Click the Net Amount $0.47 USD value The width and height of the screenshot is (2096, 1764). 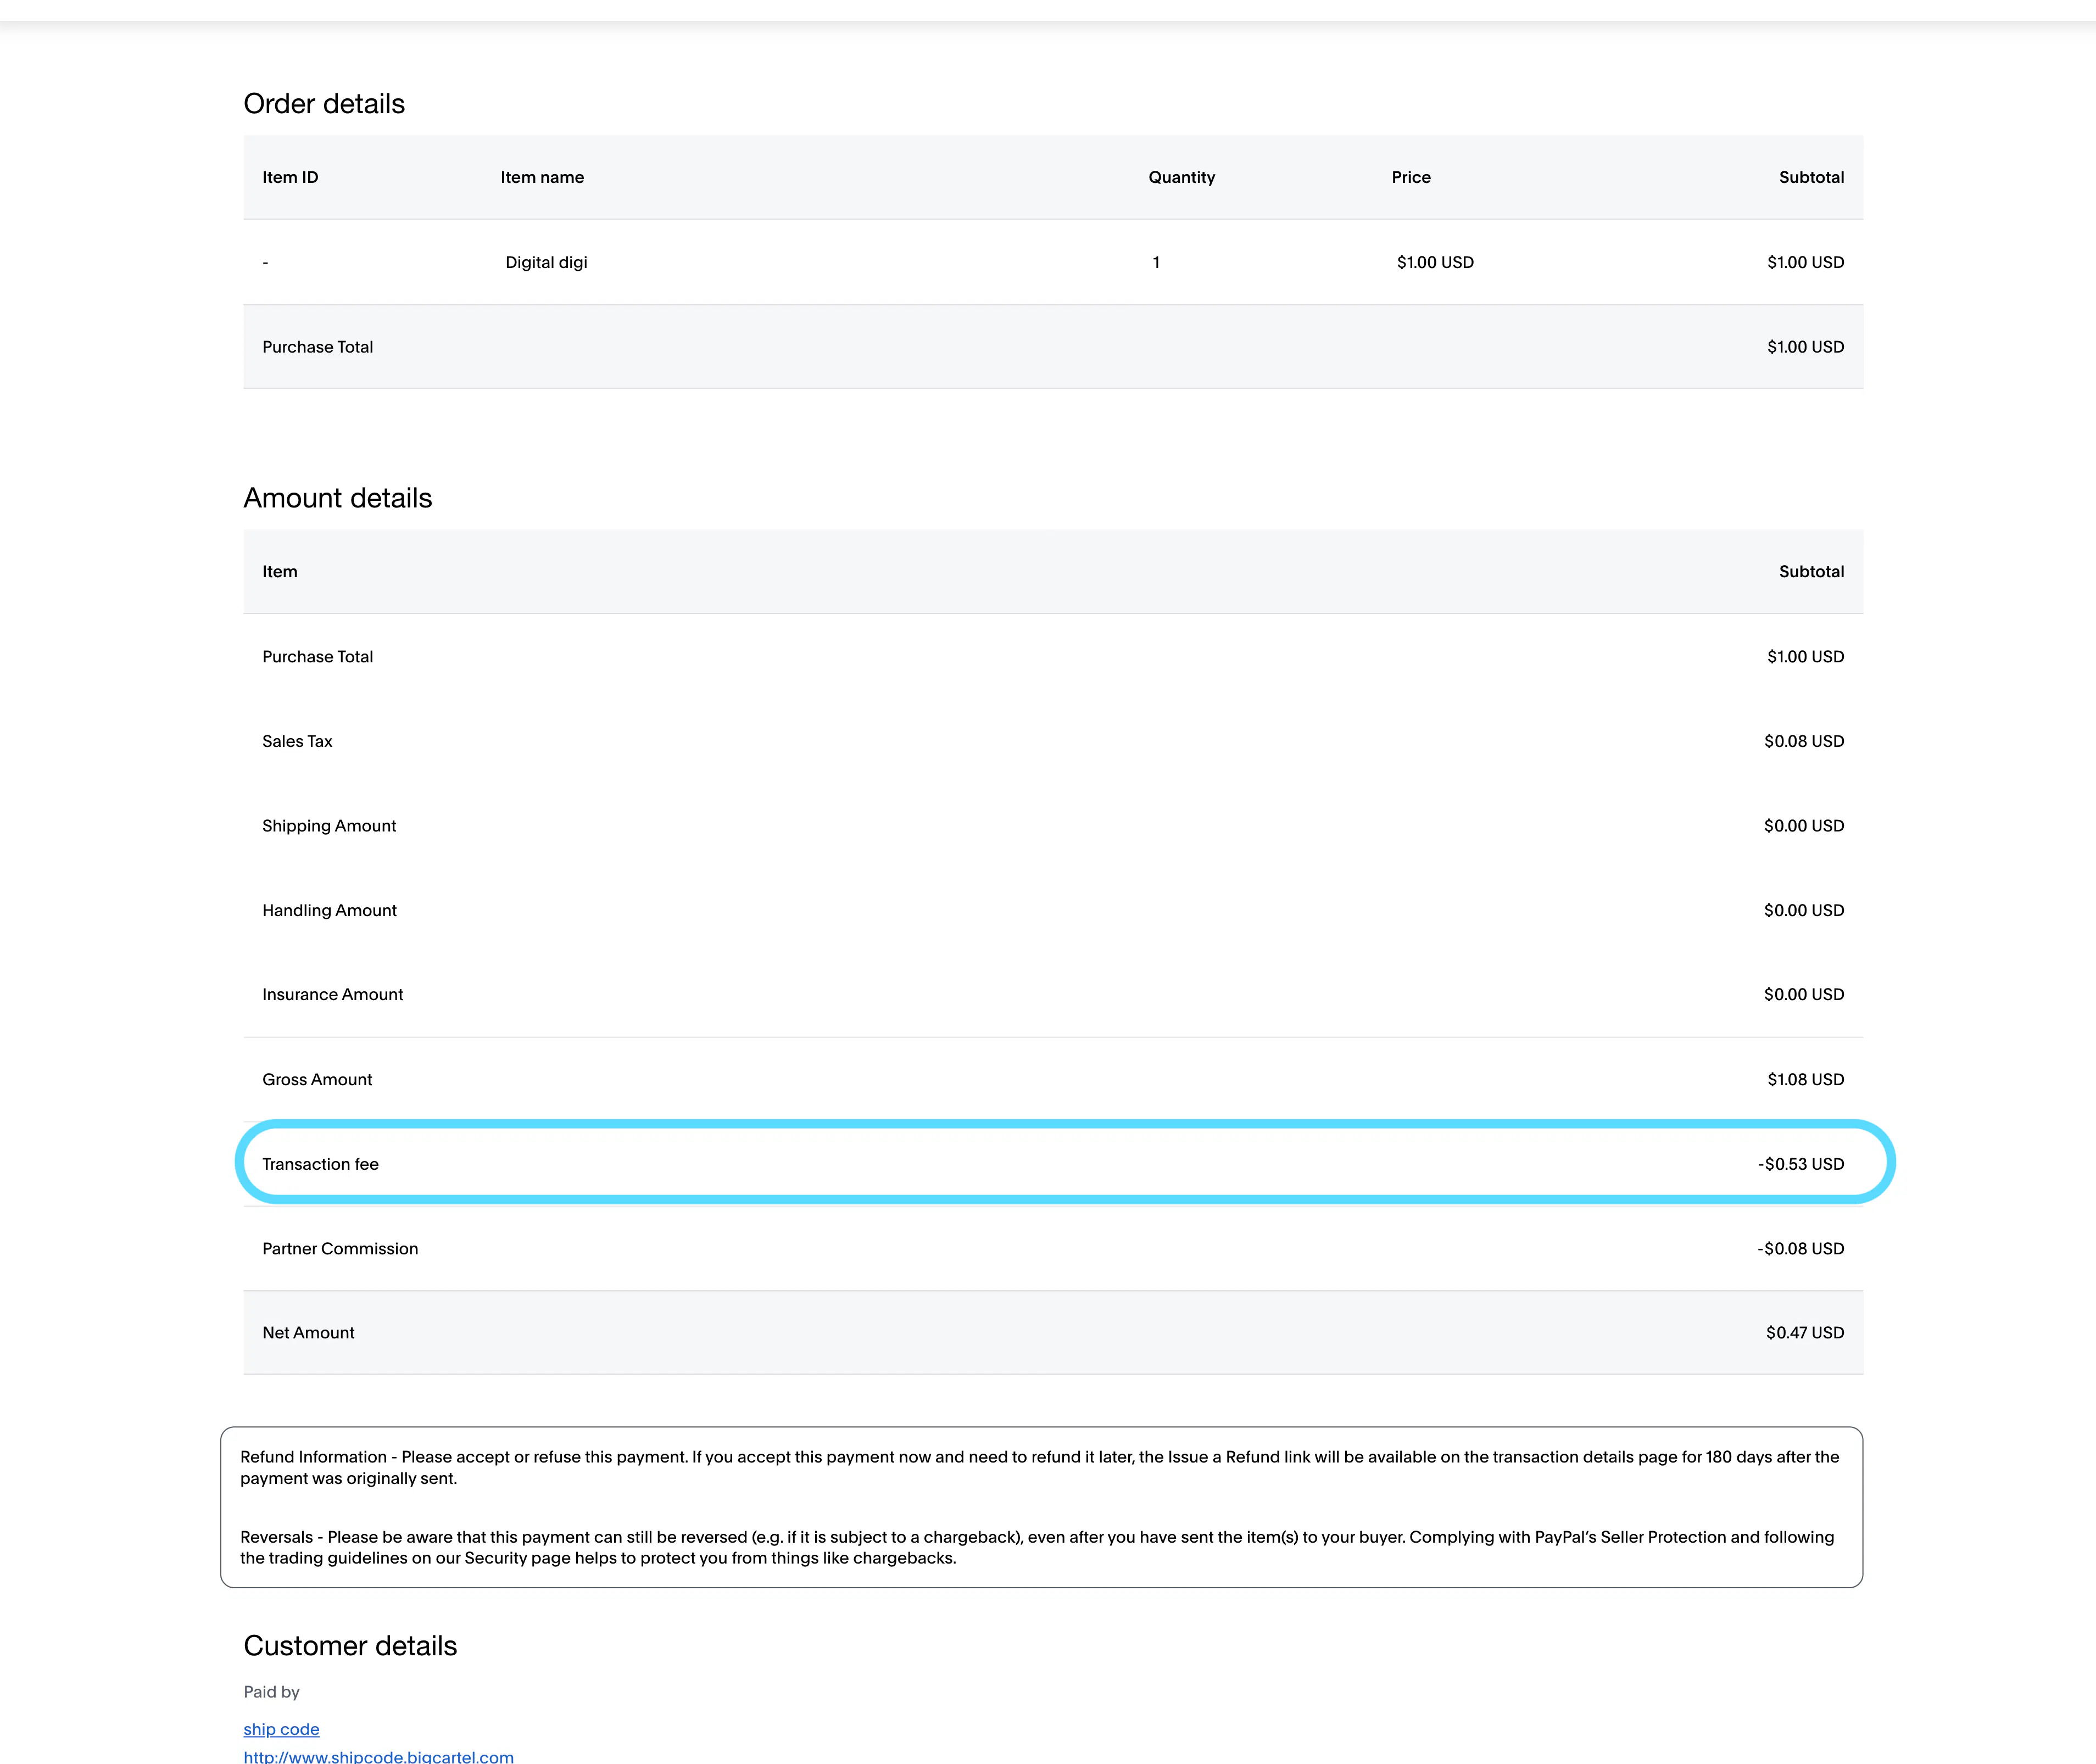1804,1332
